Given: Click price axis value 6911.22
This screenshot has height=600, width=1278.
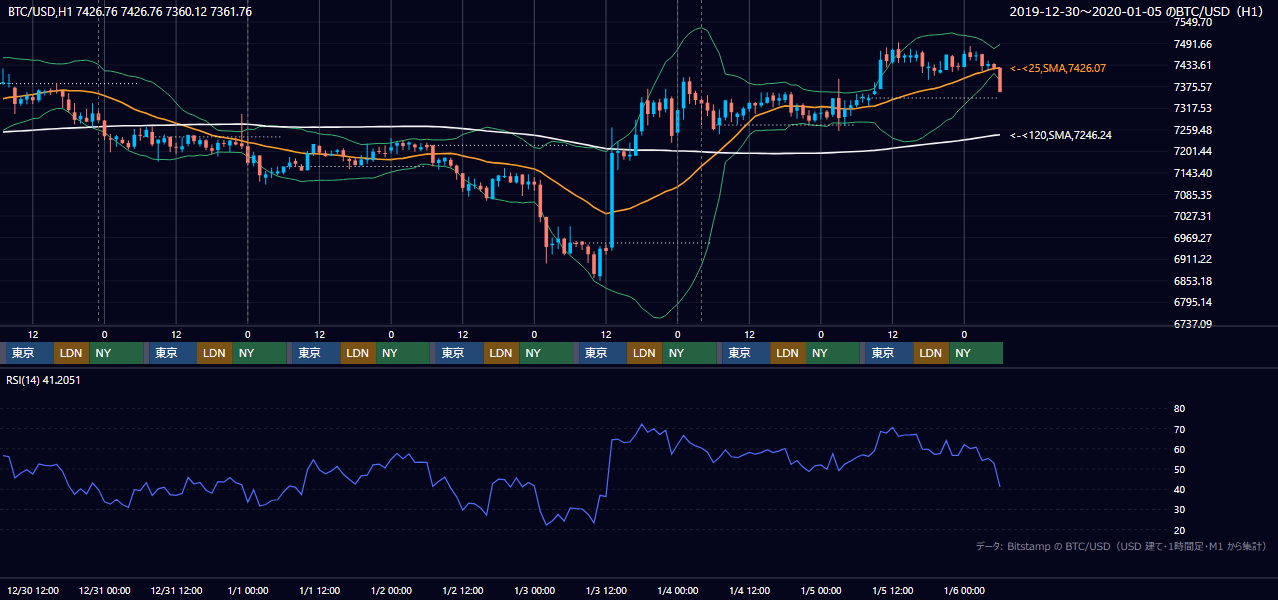Looking at the screenshot, I should pos(1193,259).
